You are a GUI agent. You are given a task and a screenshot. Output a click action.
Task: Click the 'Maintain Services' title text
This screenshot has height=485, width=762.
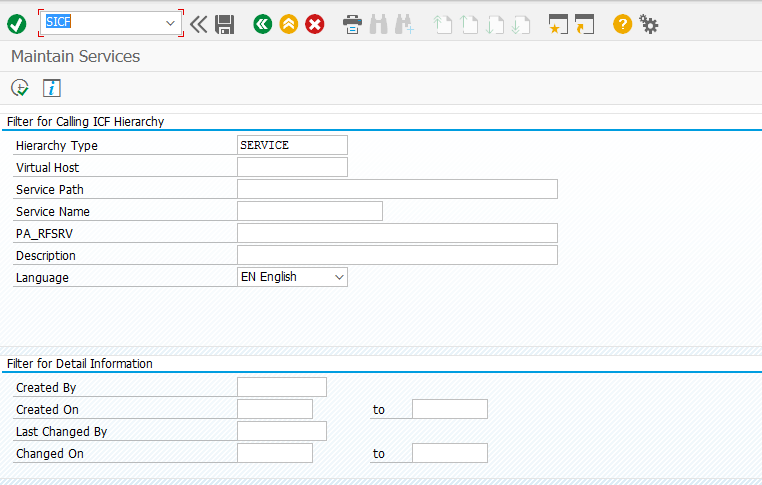click(x=75, y=56)
